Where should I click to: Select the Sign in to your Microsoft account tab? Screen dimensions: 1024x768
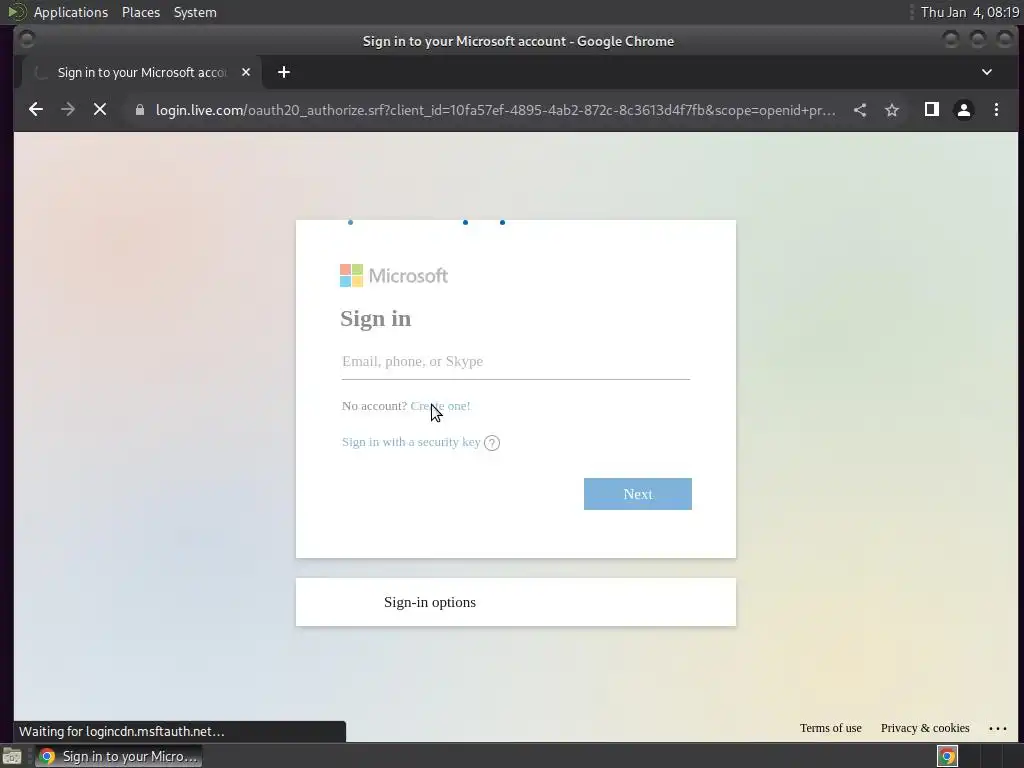coord(142,72)
